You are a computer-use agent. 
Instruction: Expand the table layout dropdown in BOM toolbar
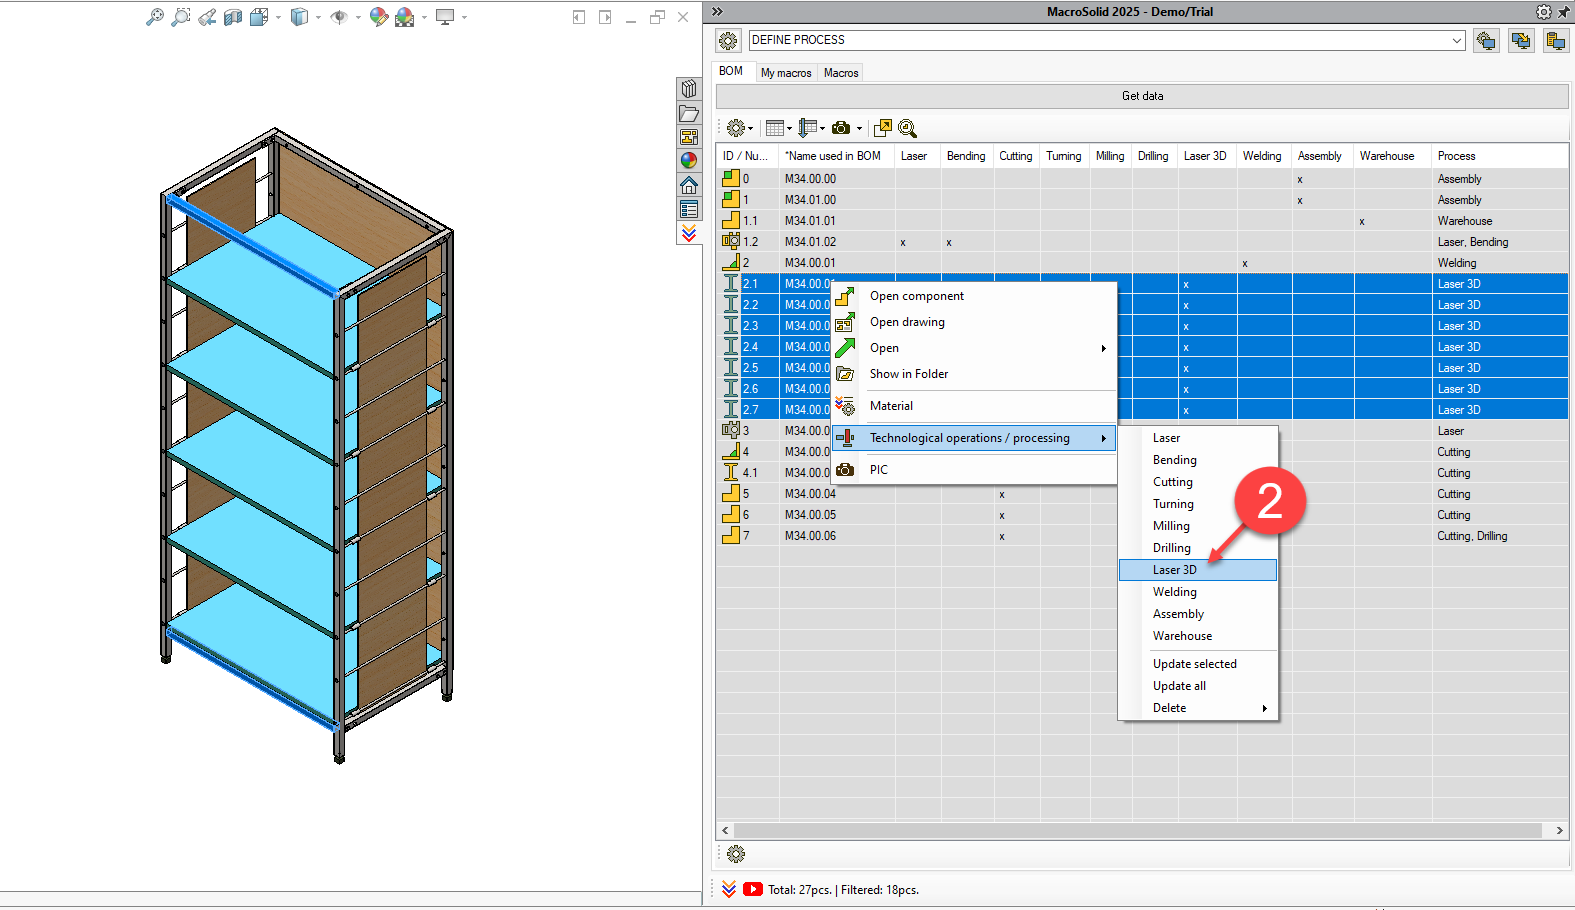tap(789, 129)
